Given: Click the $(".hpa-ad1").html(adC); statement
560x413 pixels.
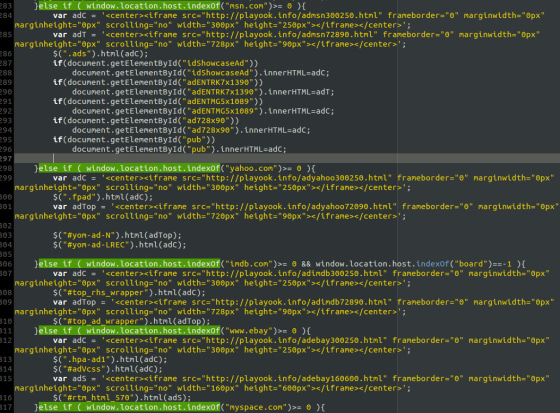Looking at the screenshot, I should tap(110, 359).
